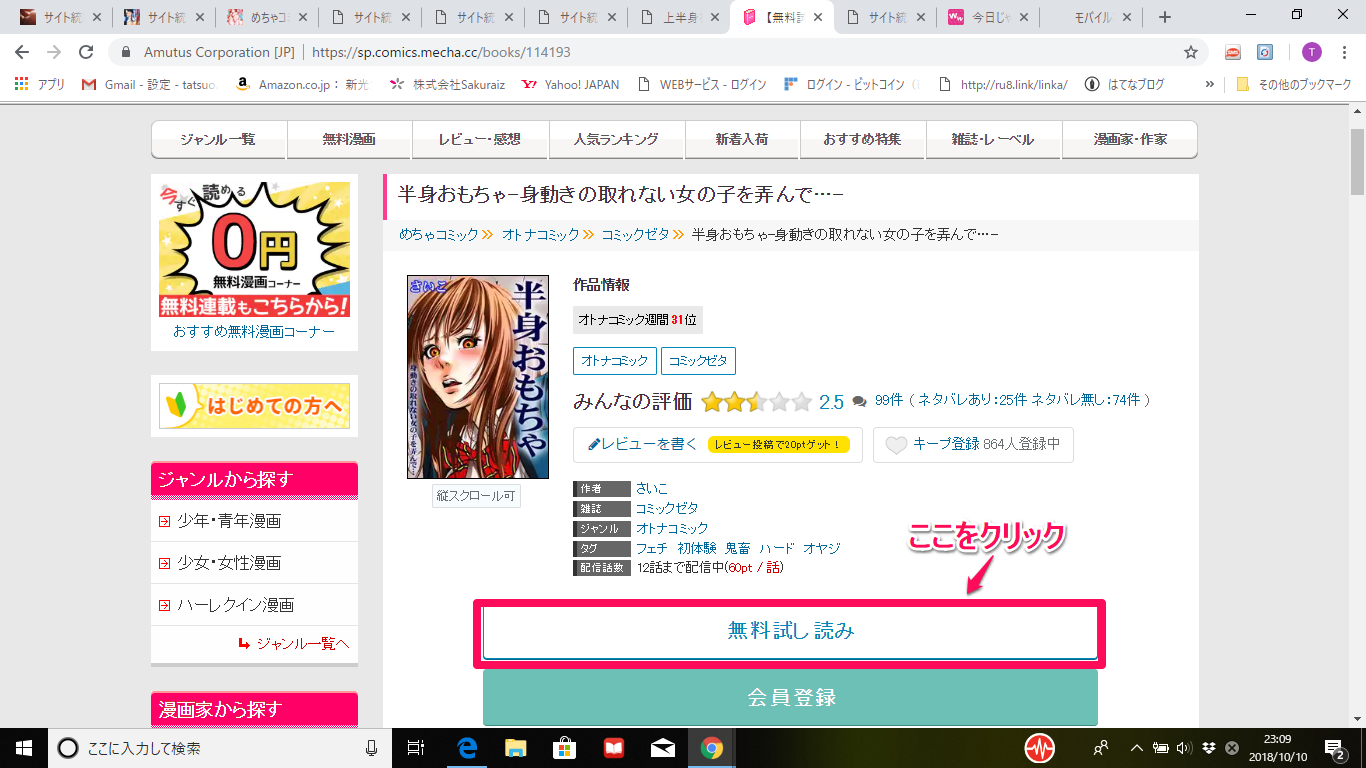The width and height of the screenshot is (1366, 768).
Task: Open the Windows Start menu
Action: coord(23,748)
